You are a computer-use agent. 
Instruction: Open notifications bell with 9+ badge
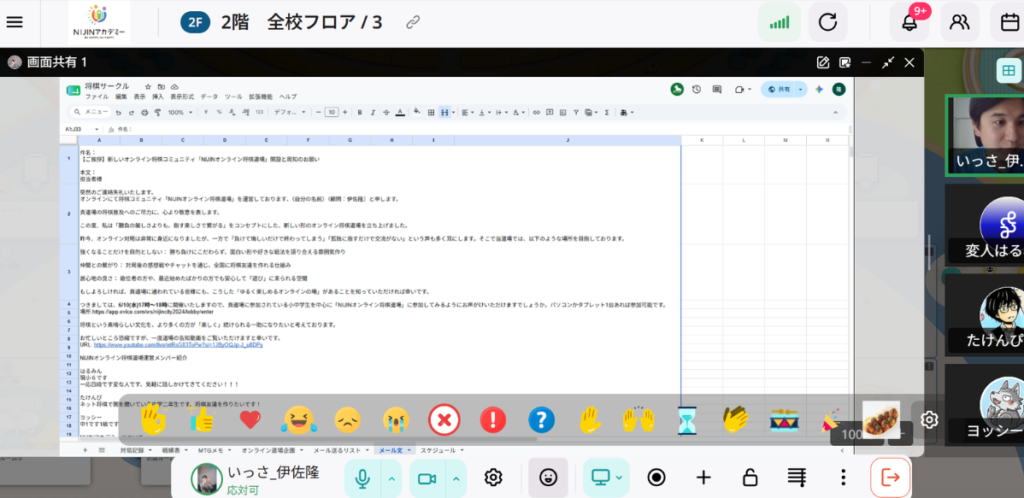coord(910,23)
